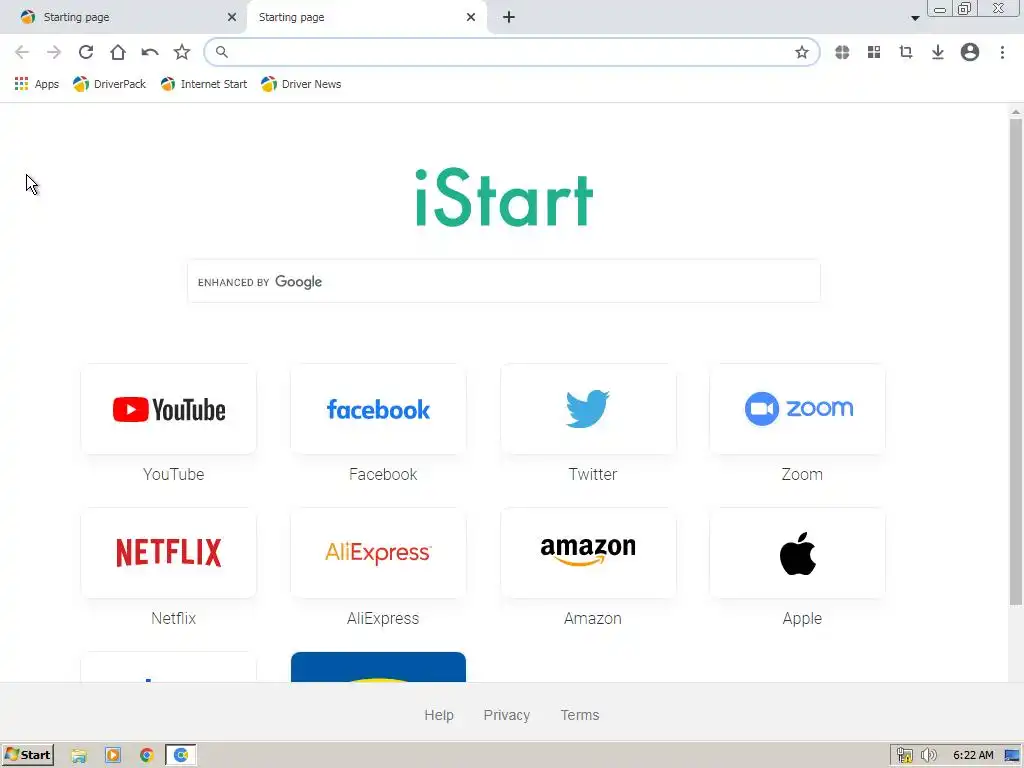Click the crop screenshot toolbar icon

(x=906, y=52)
